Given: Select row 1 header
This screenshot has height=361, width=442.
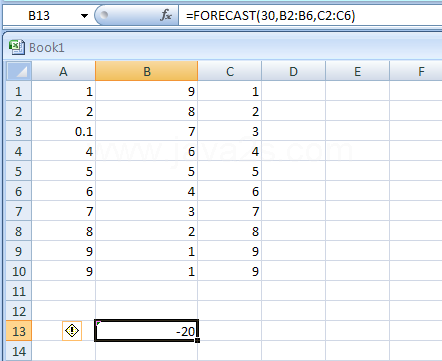Looking at the screenshot, I should tap(19, 91).
